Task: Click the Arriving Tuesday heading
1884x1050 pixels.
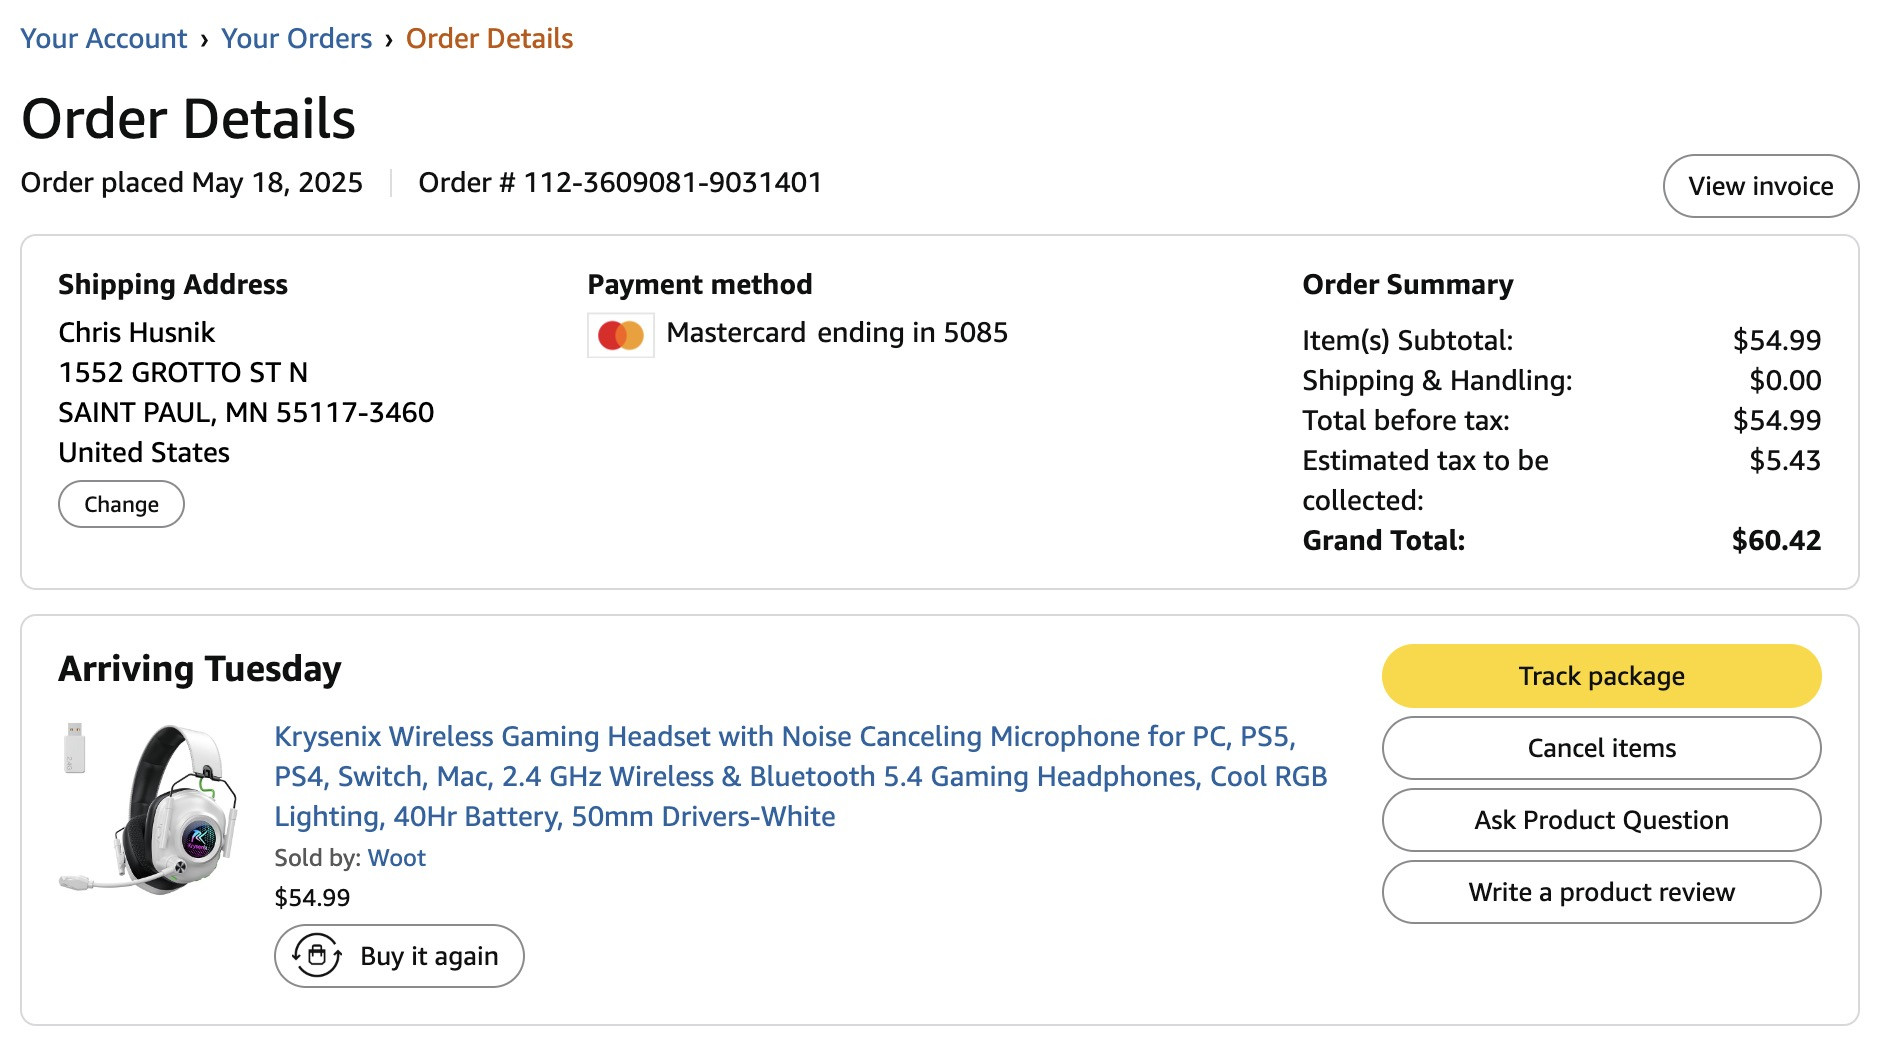Action: tap(200, 669)
